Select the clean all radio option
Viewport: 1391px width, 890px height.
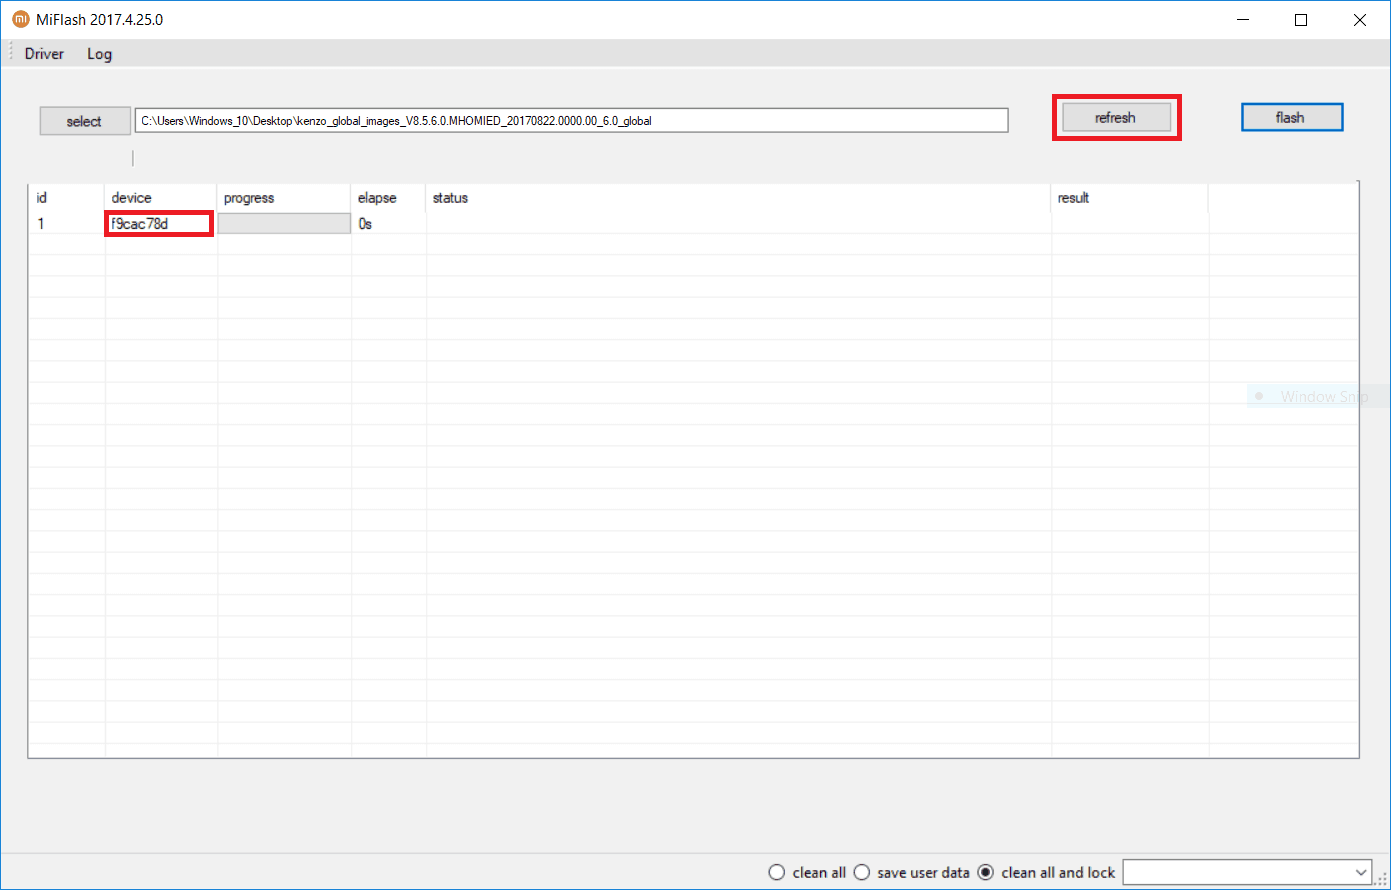click(807, 872)
